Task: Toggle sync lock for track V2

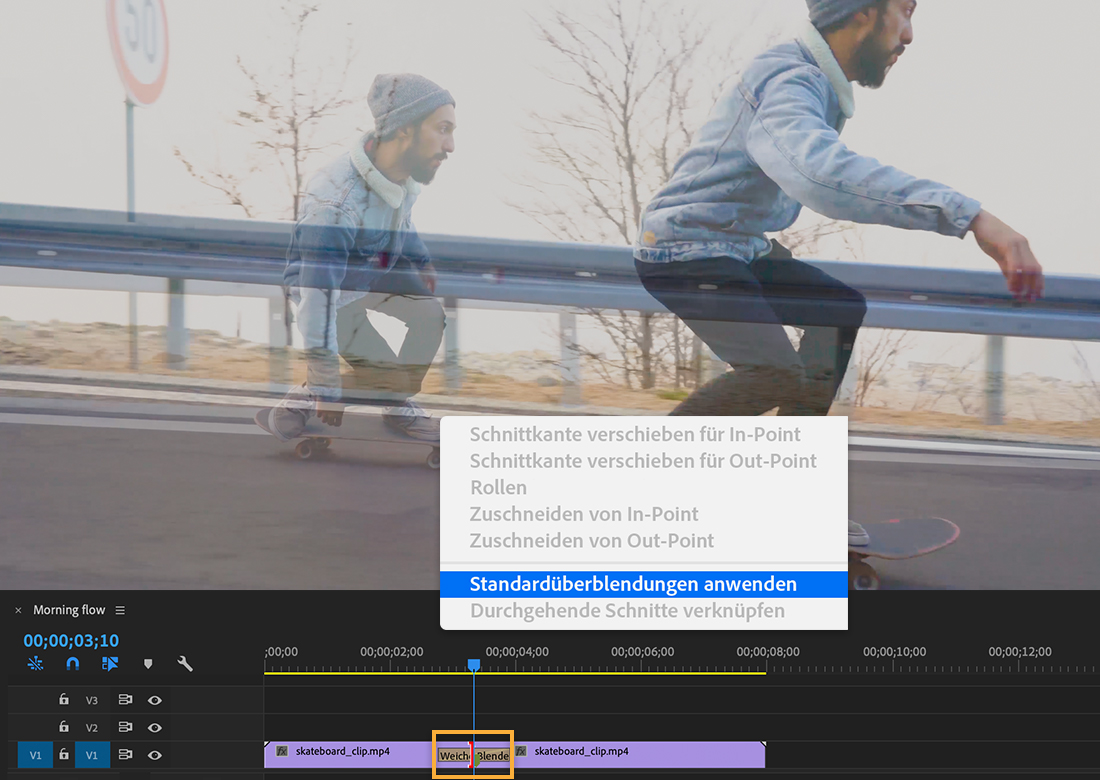Action: click(x=125, y=727)
